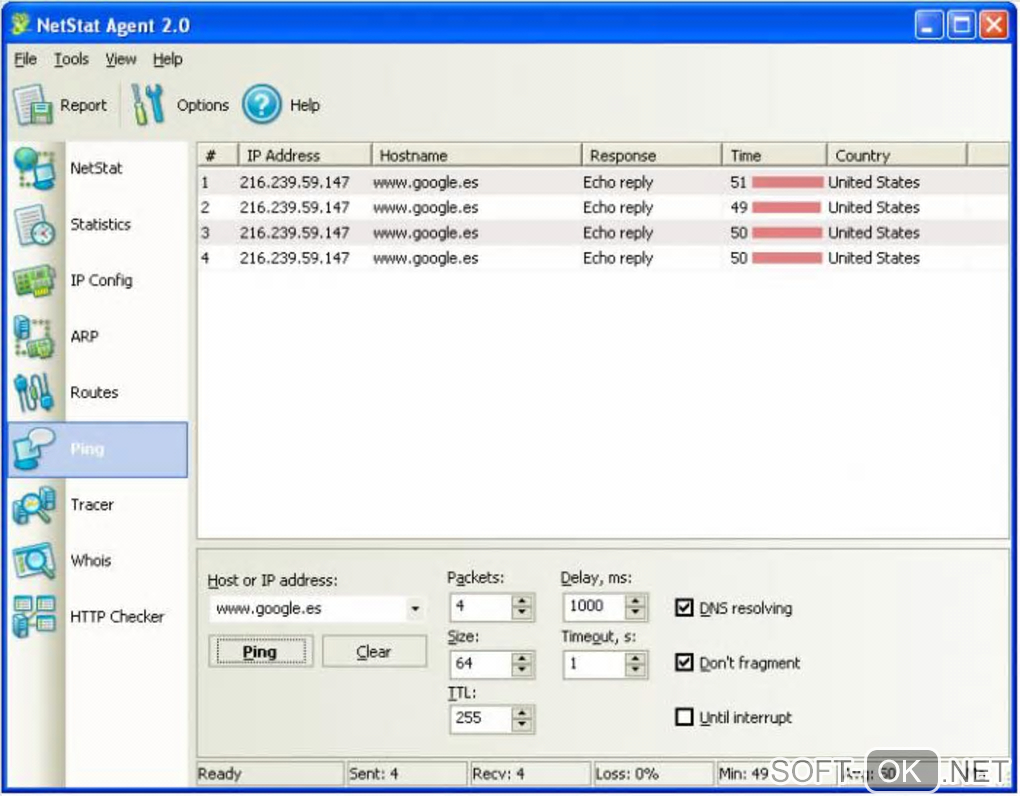Click the Clear button
This screenshot has height=796, width=1020.
[374, 652]
